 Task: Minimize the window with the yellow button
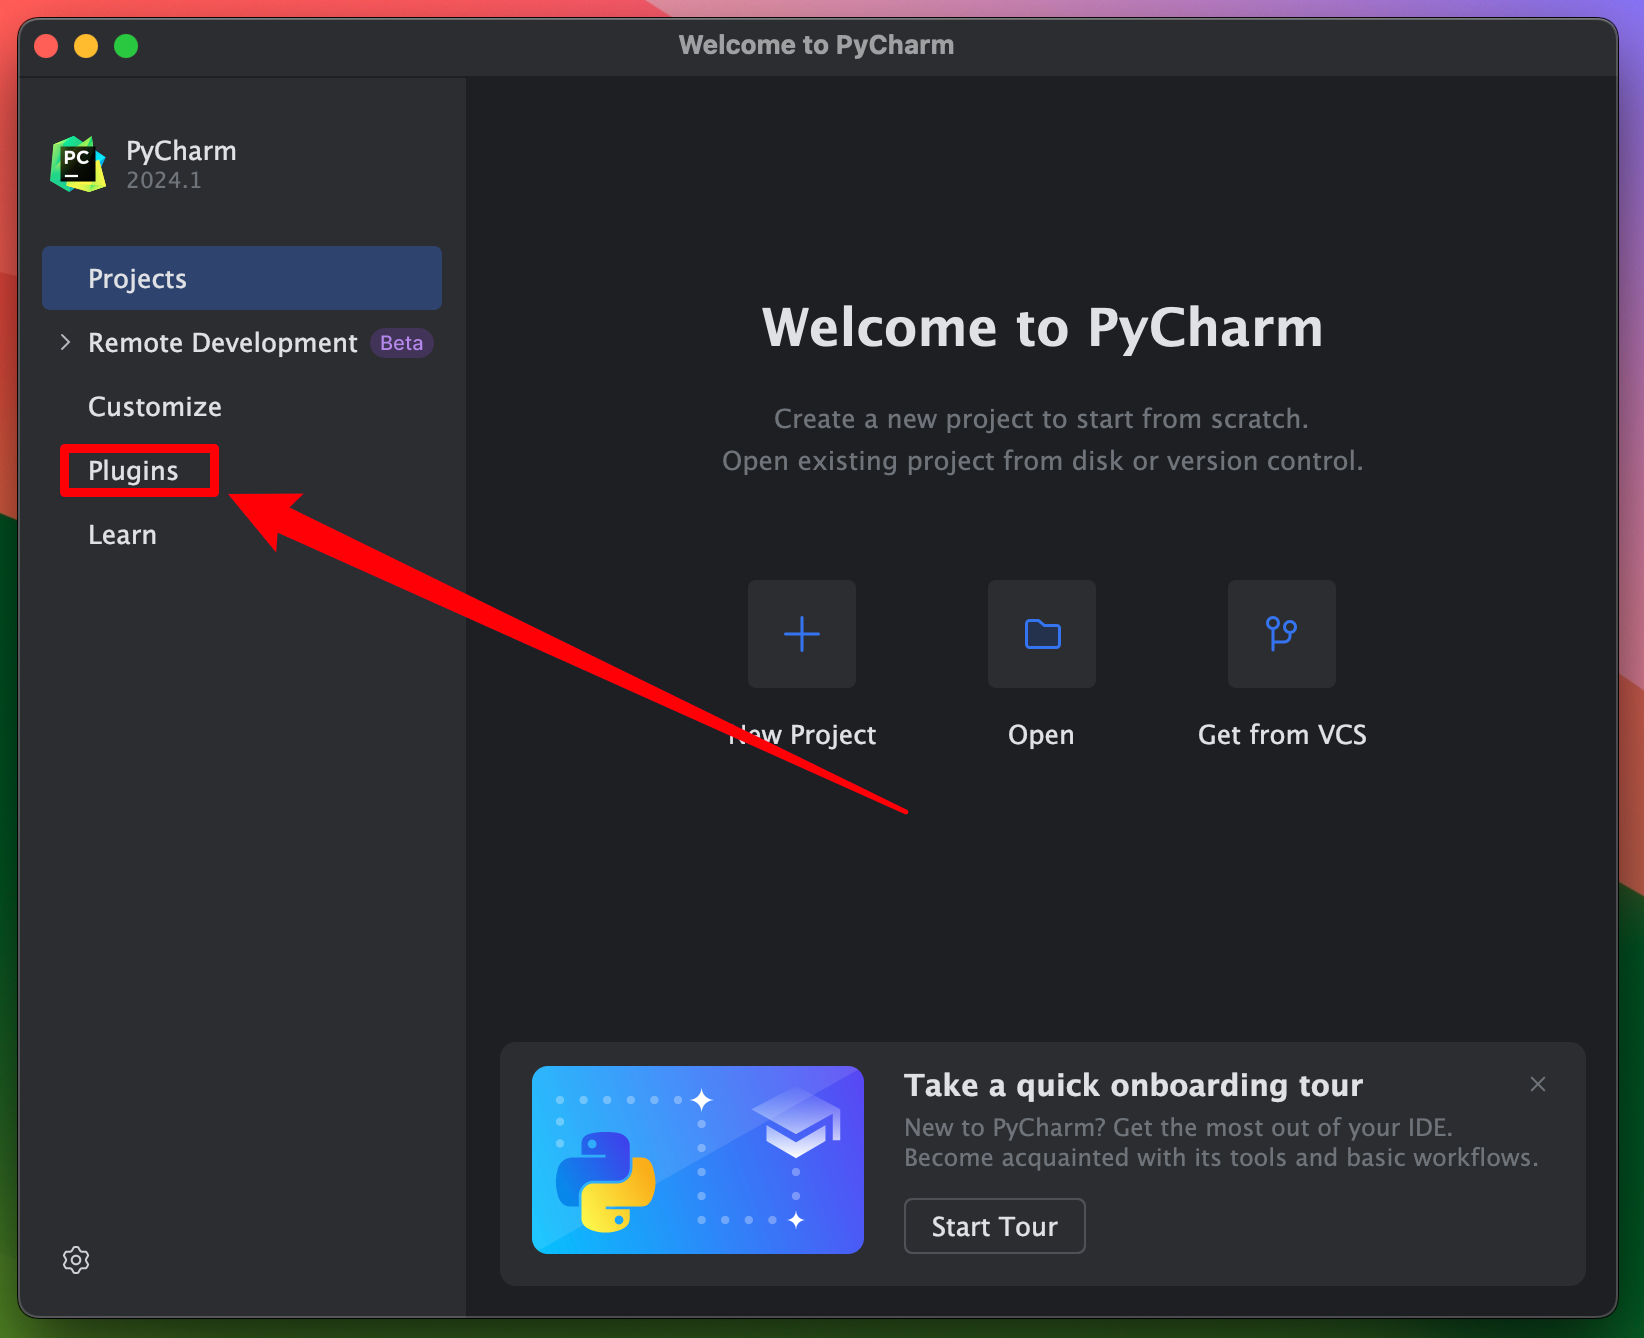(86, 46)
